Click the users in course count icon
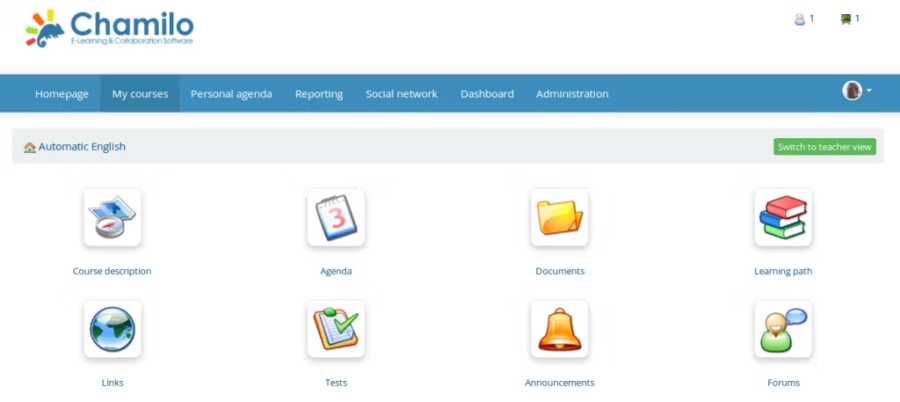 point(846,19)
